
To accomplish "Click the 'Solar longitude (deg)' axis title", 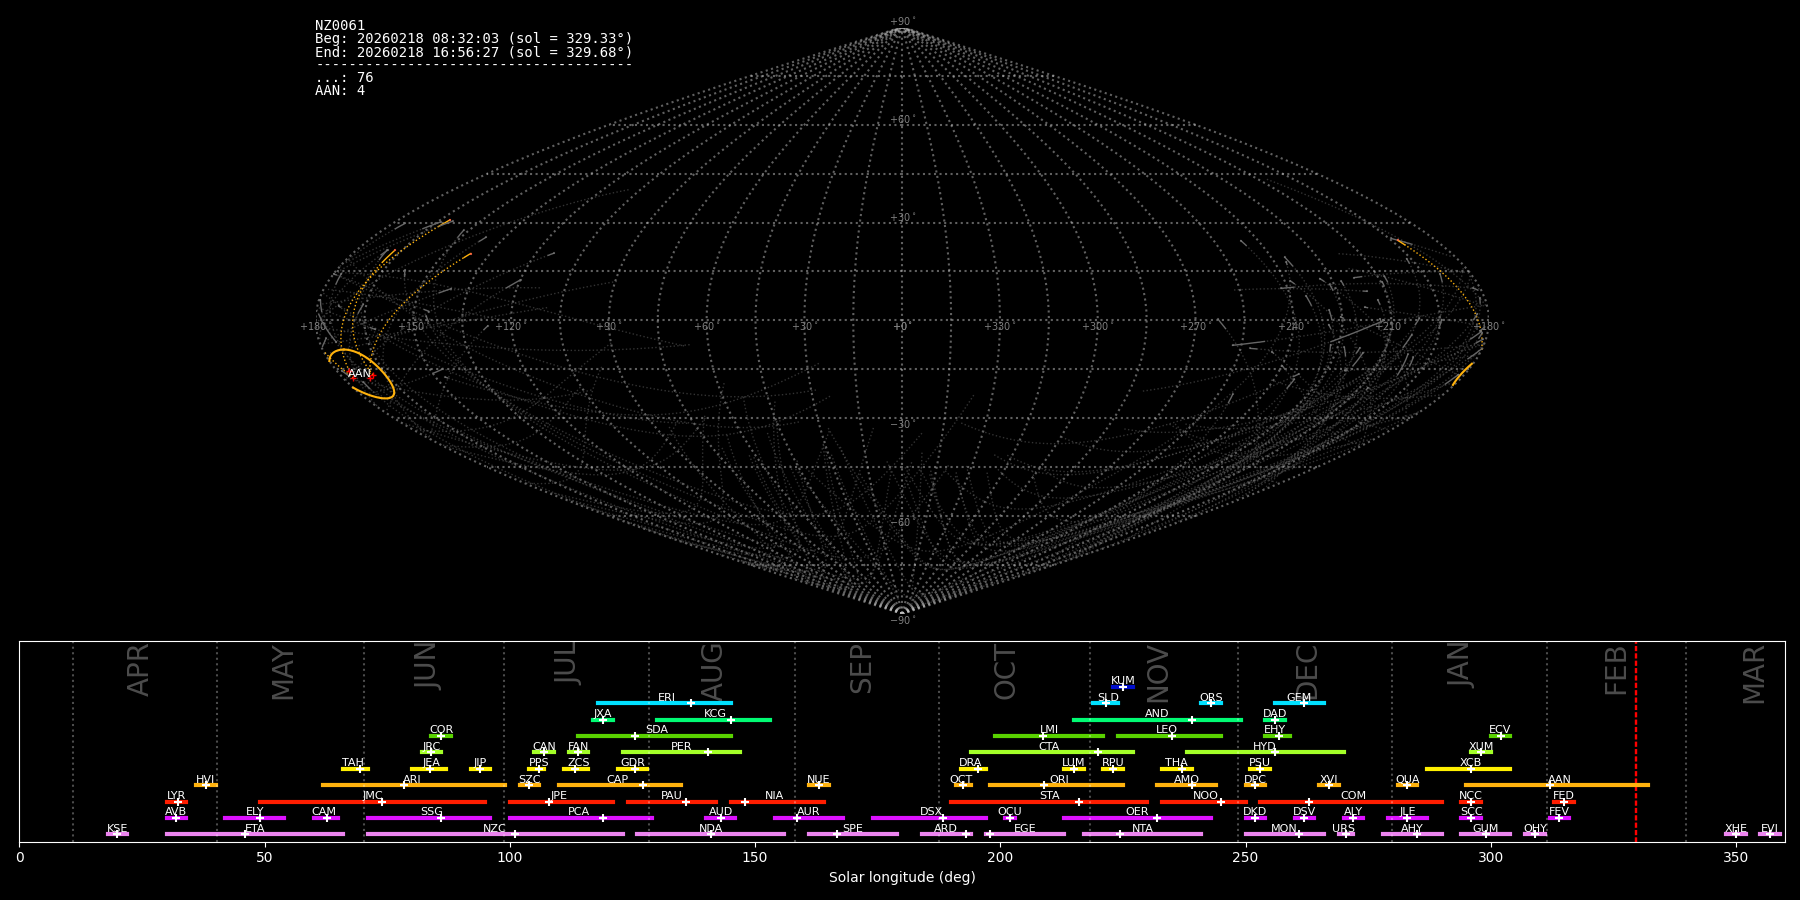I will coord(902,878).
